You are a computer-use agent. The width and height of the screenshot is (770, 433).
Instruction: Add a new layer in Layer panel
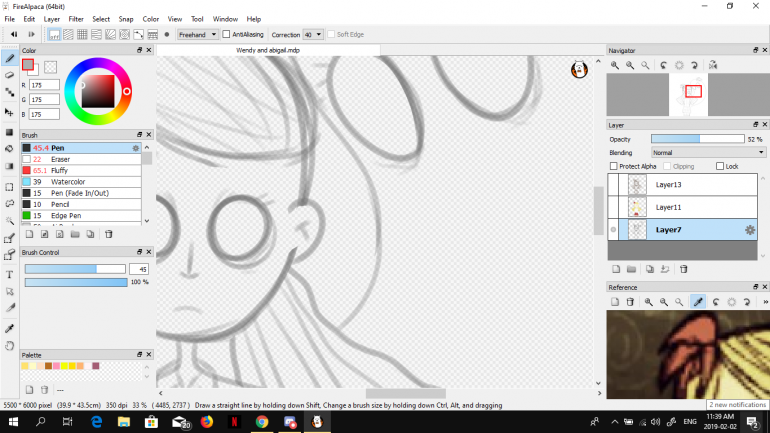pos(617,269)
